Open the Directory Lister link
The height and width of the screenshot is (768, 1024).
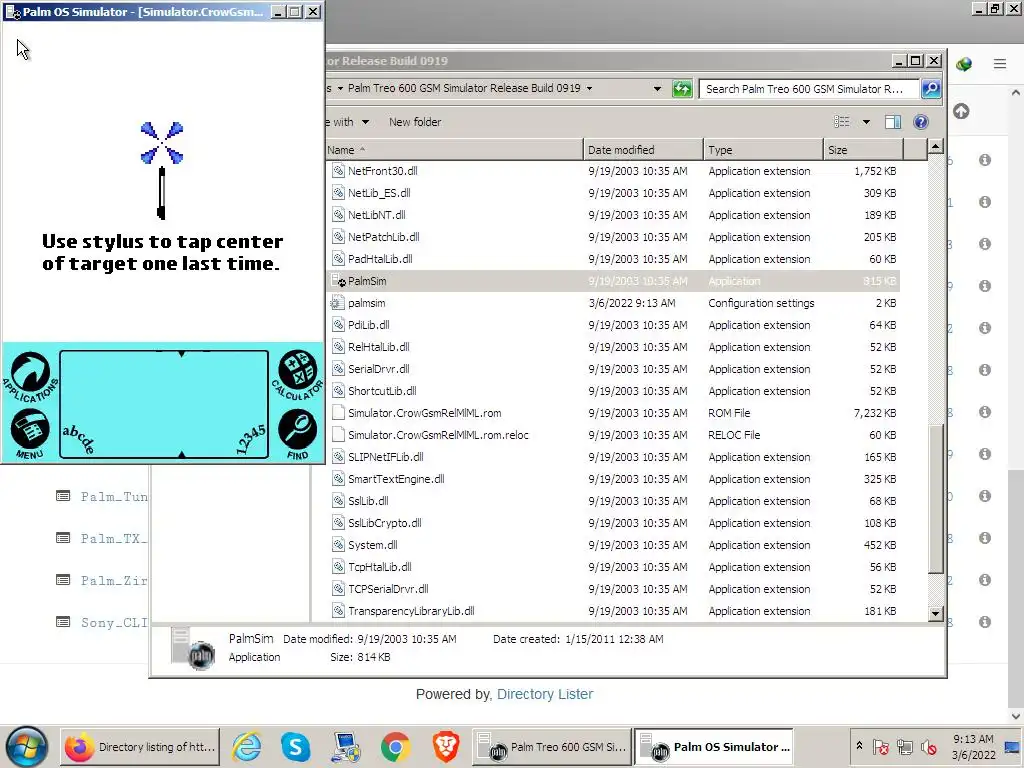click(x=545, y=694)
